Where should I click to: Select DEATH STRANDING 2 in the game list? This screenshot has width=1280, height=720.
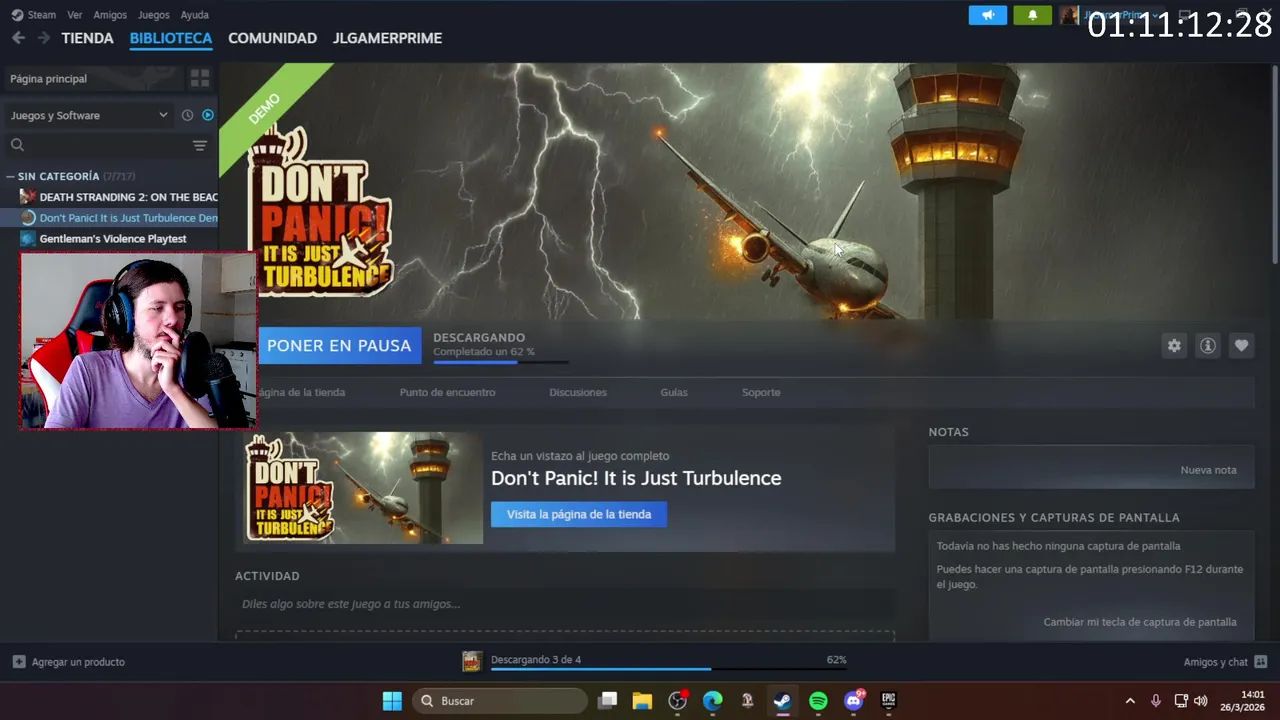tap(128, 197)
